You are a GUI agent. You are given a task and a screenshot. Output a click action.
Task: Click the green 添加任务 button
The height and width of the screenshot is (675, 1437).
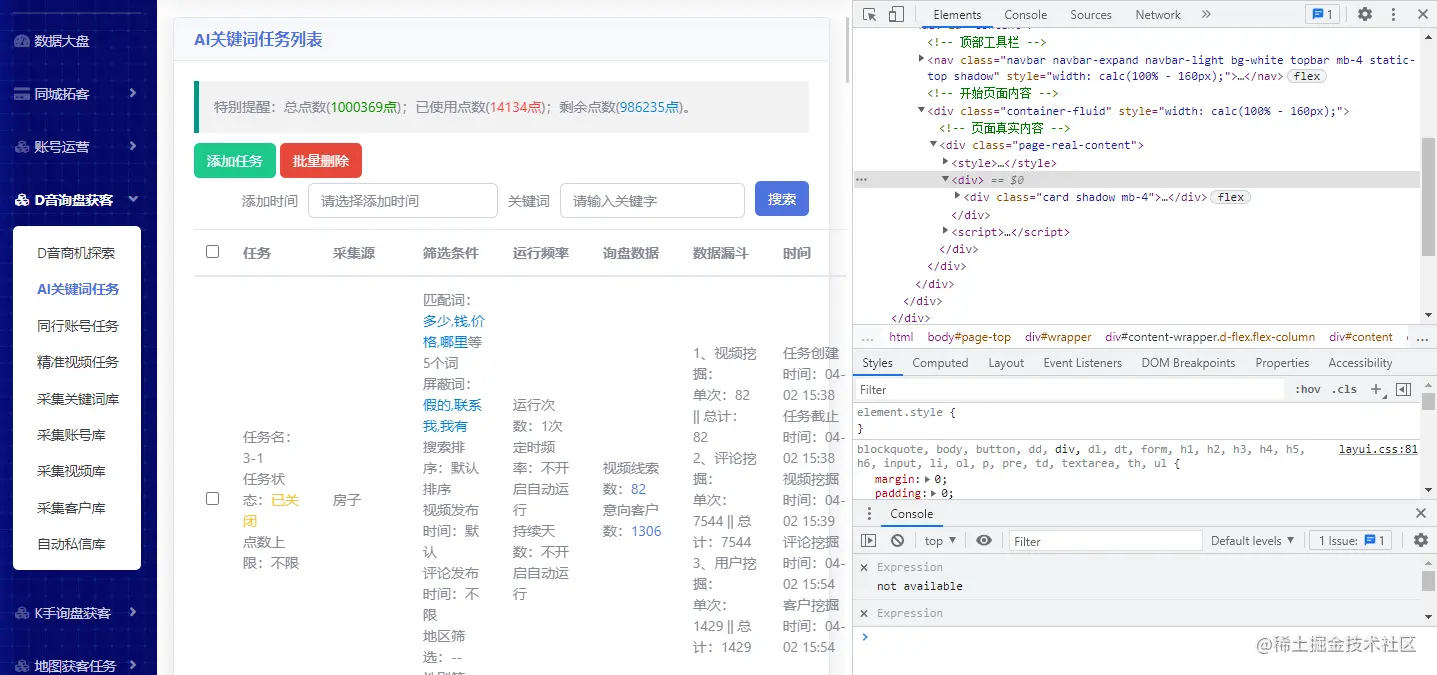point(234,161)
